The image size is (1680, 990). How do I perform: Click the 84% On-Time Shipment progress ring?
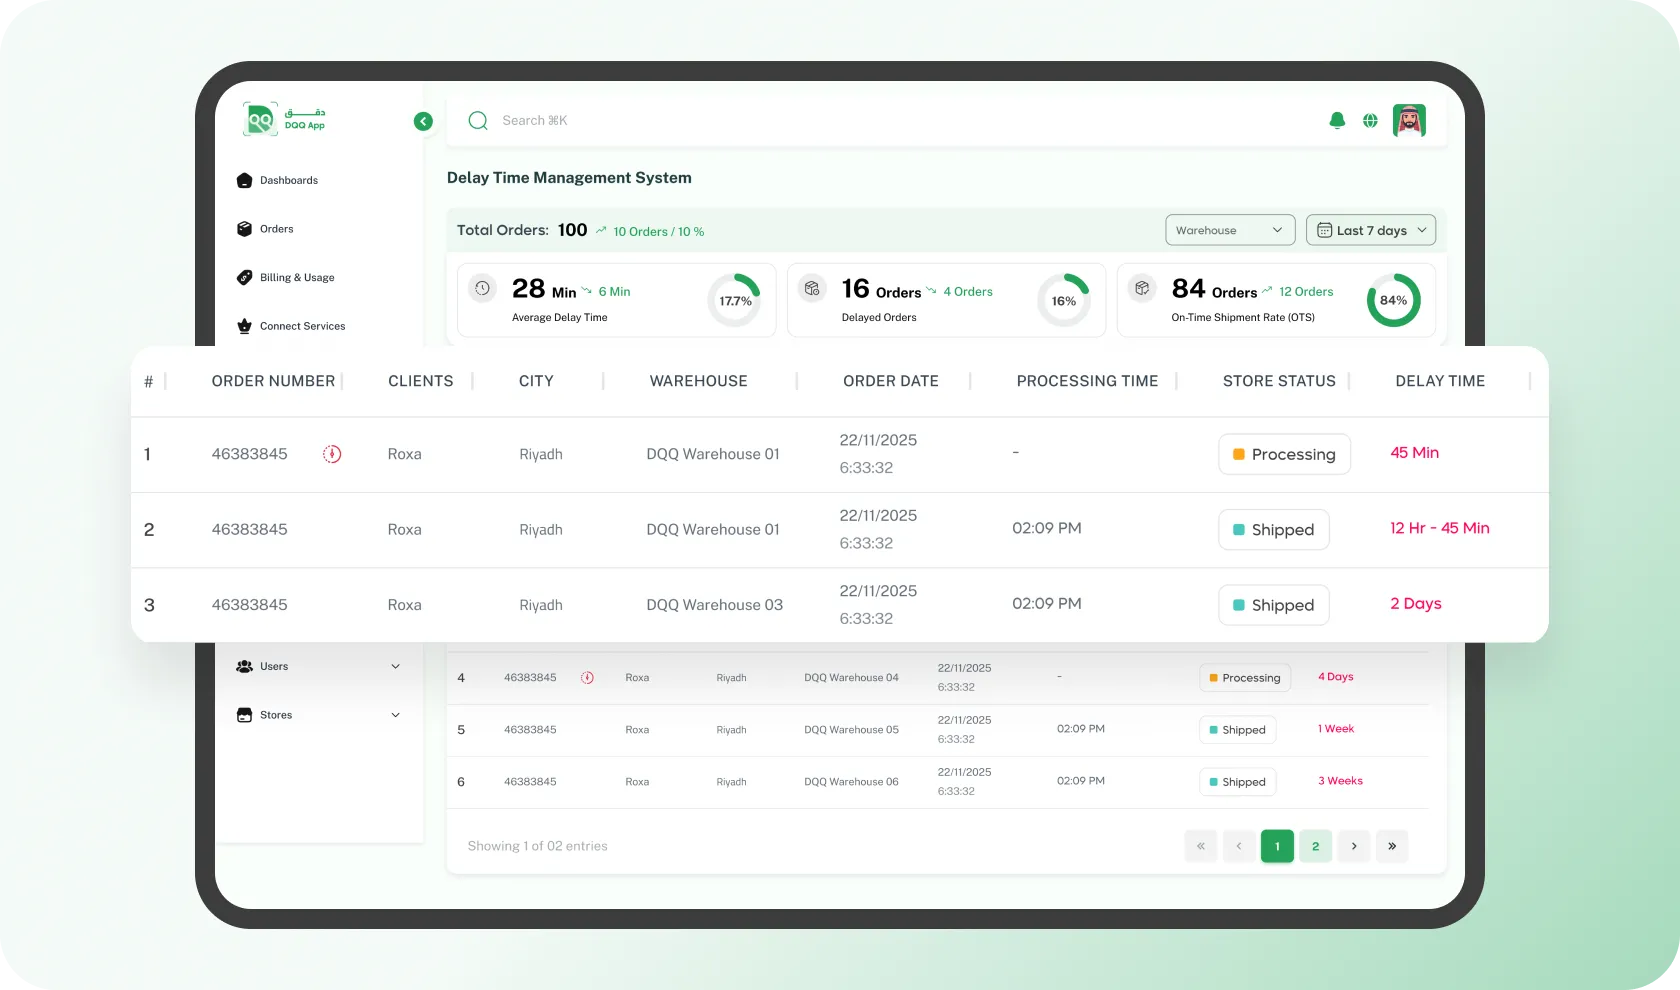pos(1393,300)
